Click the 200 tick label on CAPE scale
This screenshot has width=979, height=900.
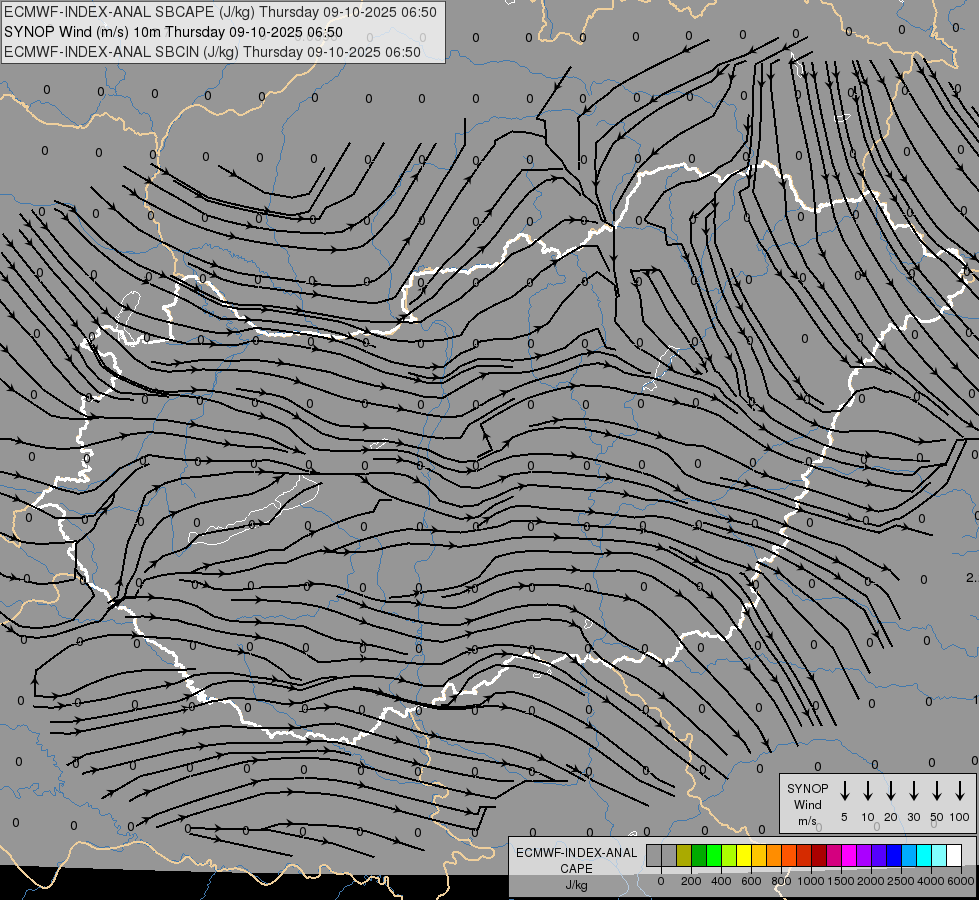tap(691, 881)
